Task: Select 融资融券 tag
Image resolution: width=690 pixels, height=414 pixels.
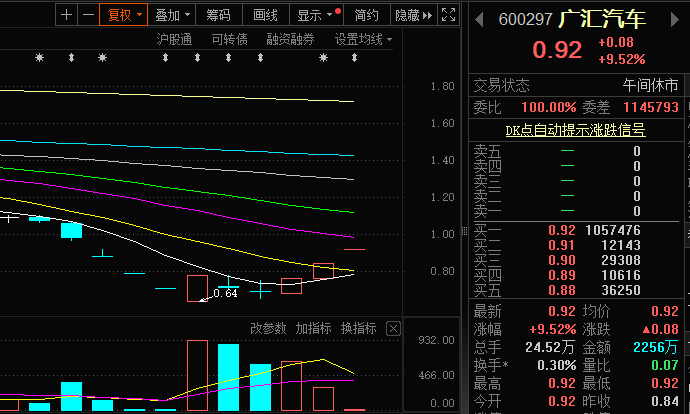Action: click(x=290, y=40)
